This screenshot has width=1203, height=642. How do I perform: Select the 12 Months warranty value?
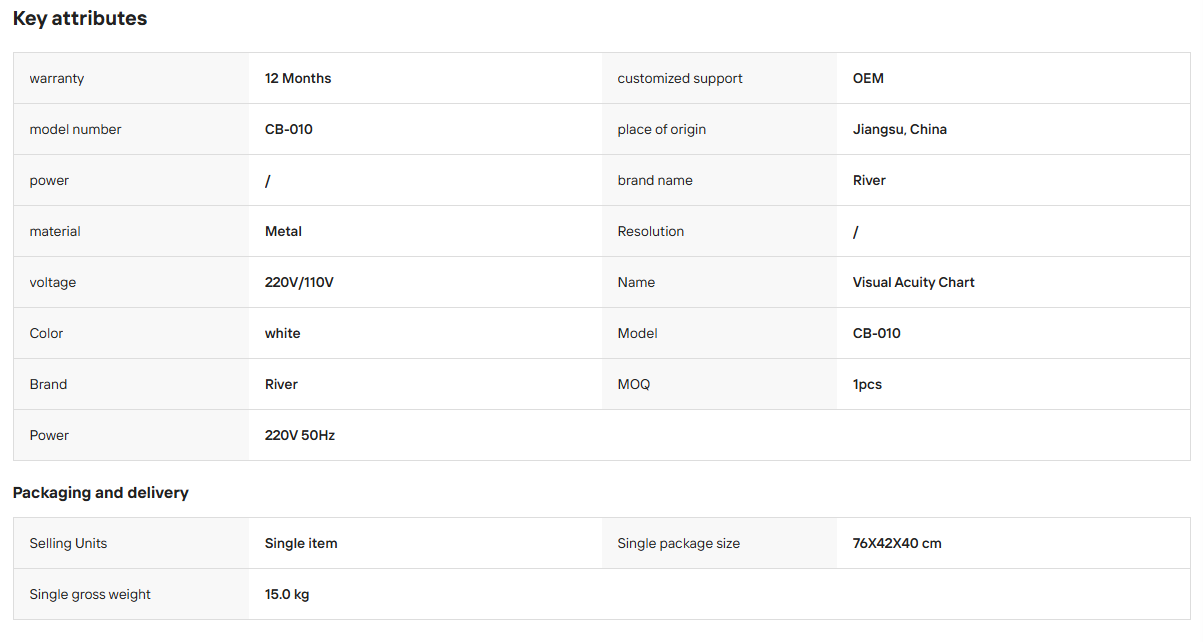click(x=298, y=78)
